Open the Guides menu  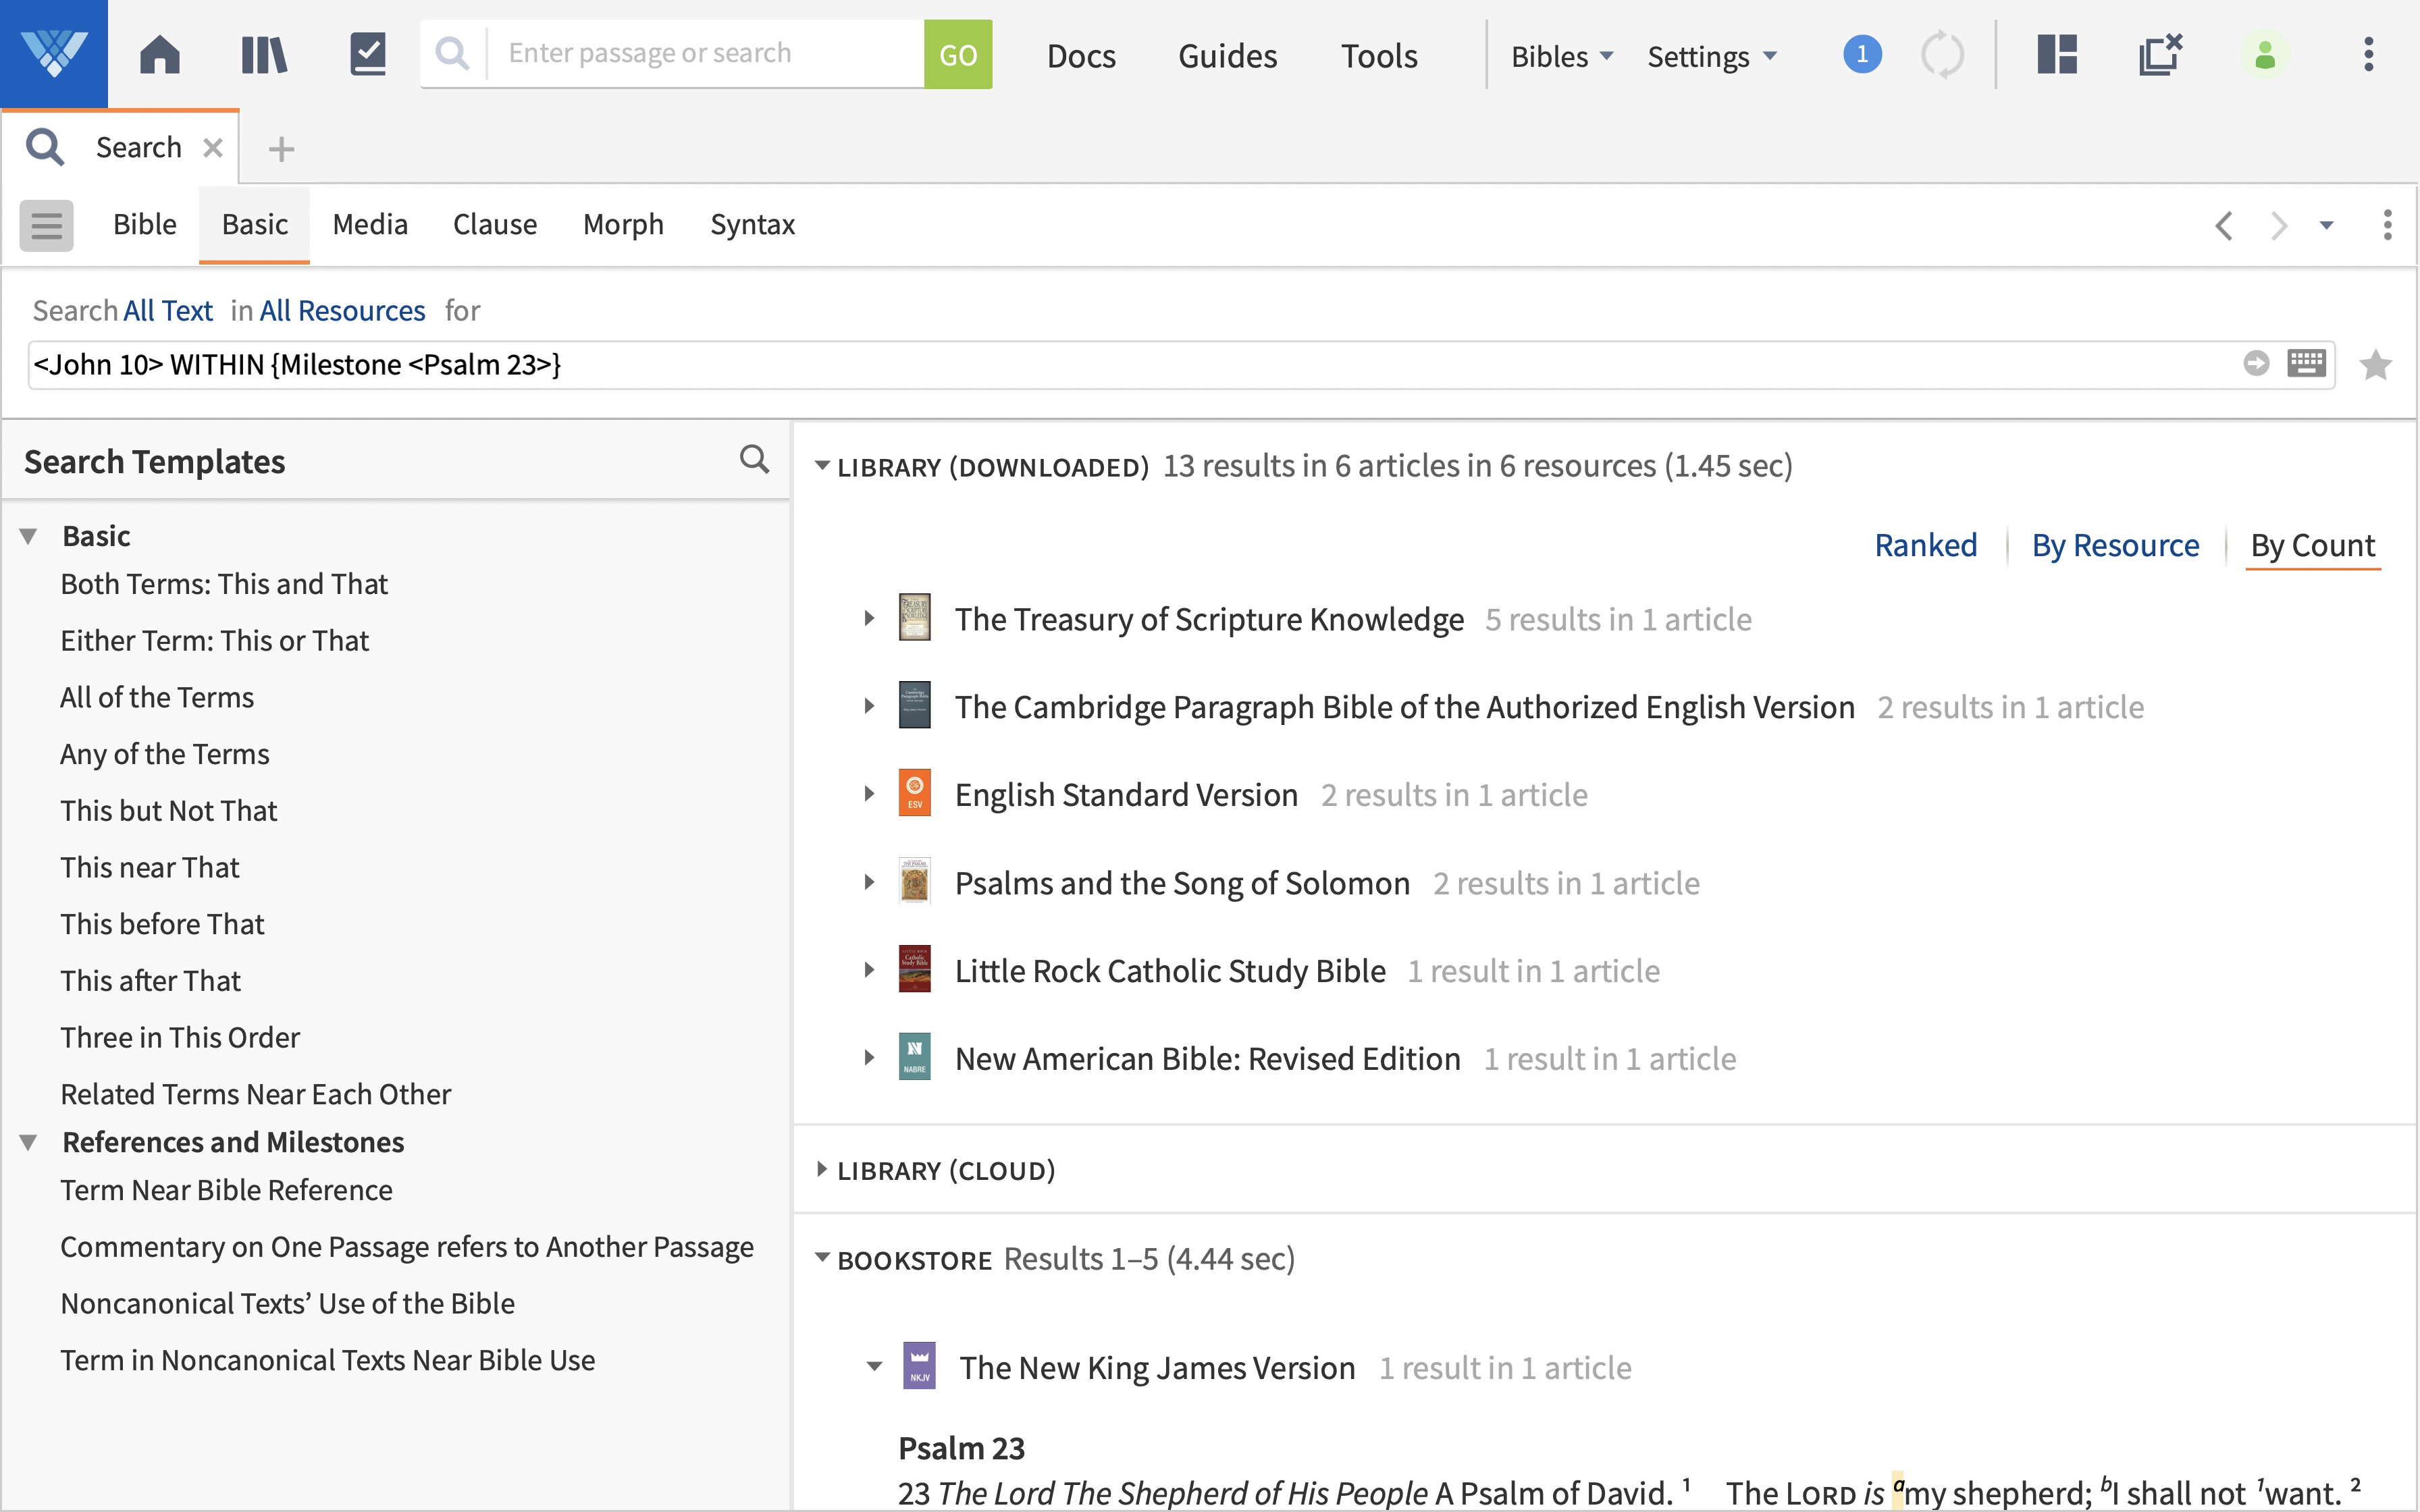[x=1227, y=56]
